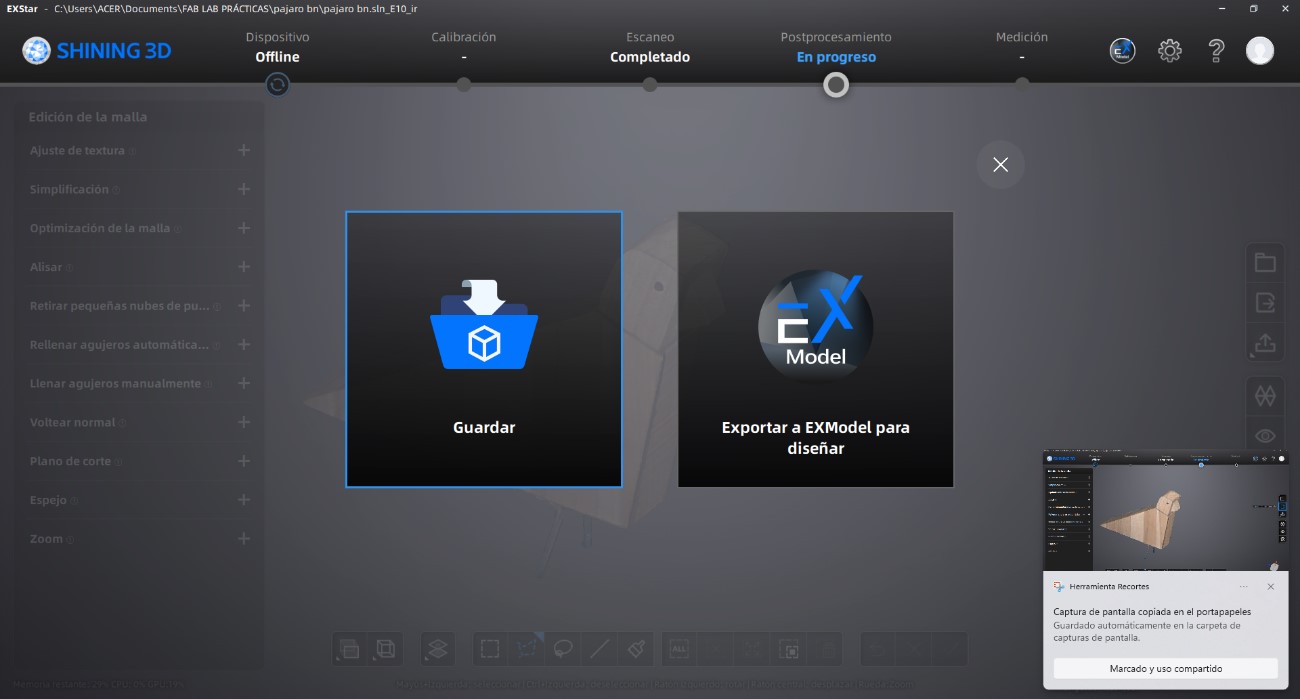
Task: Go to the Postprocesamiento stage
Action: coord(836,47)
